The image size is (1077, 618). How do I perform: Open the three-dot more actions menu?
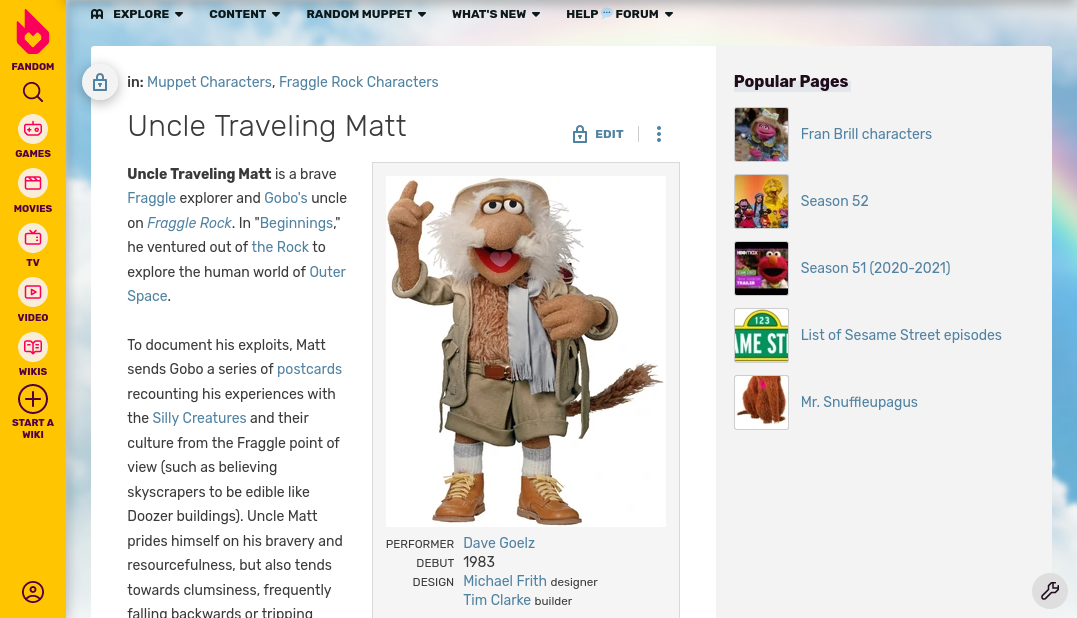click(x=659, y=134)
